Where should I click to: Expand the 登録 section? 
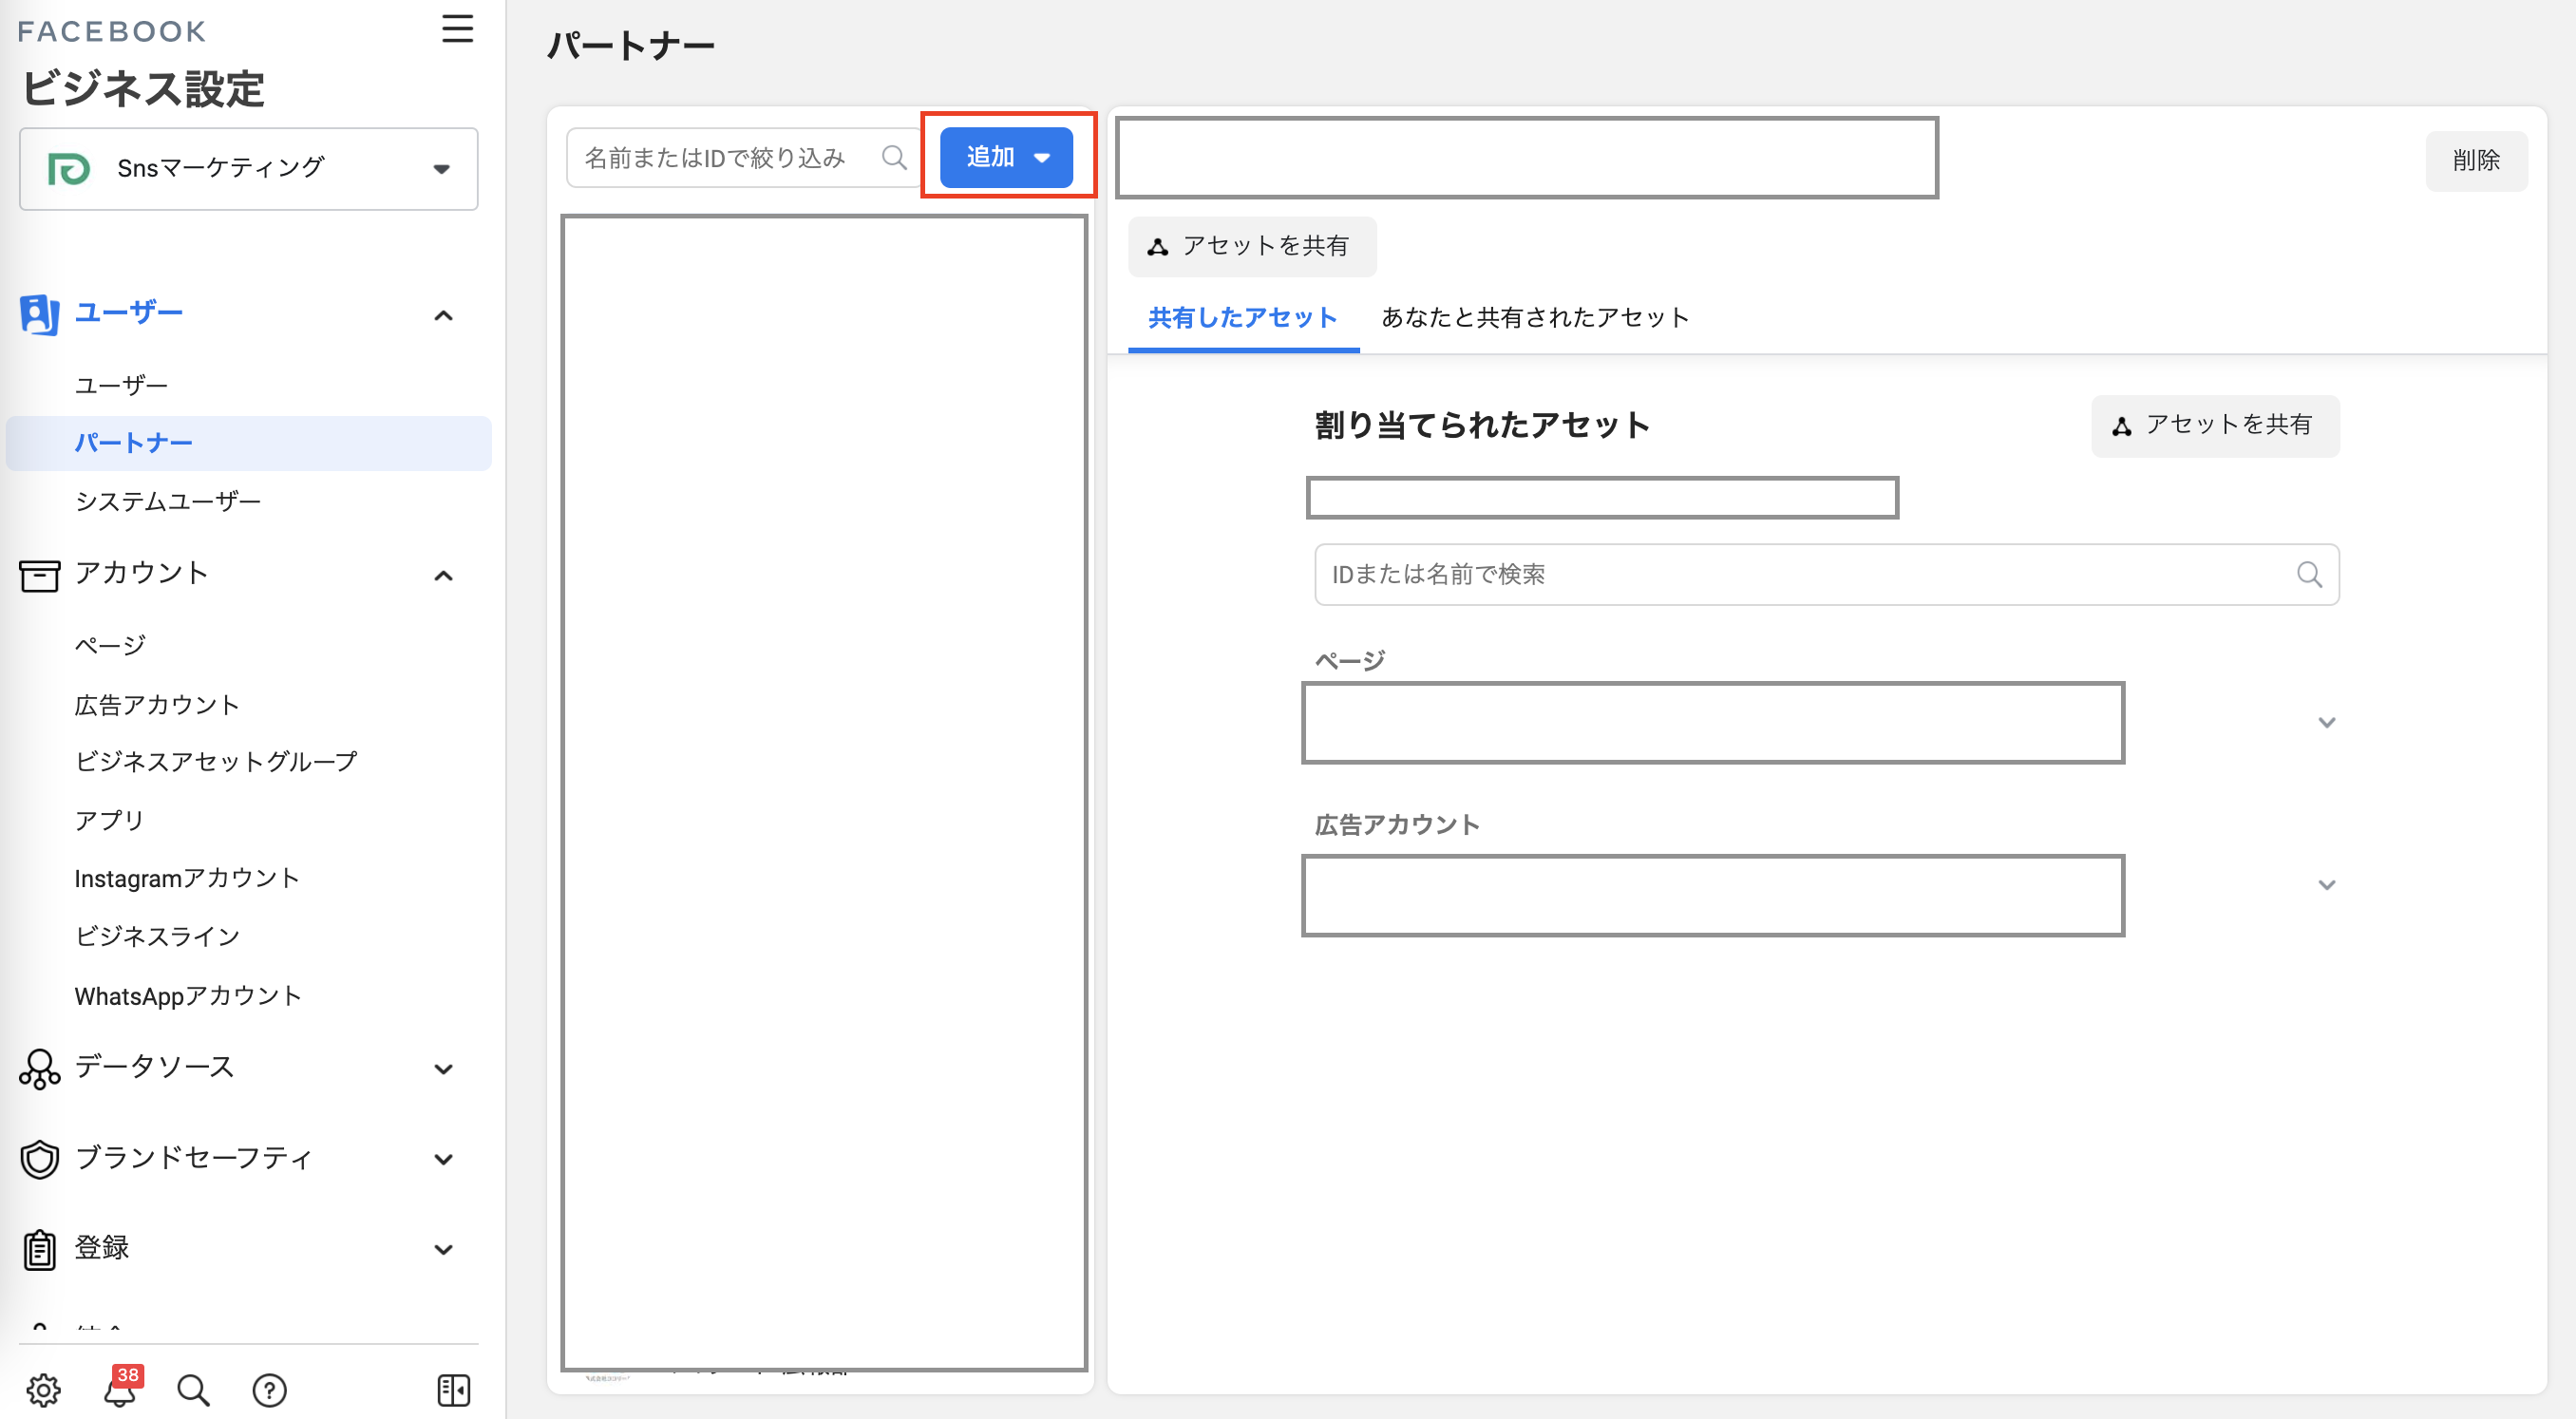click(443, 1249)
